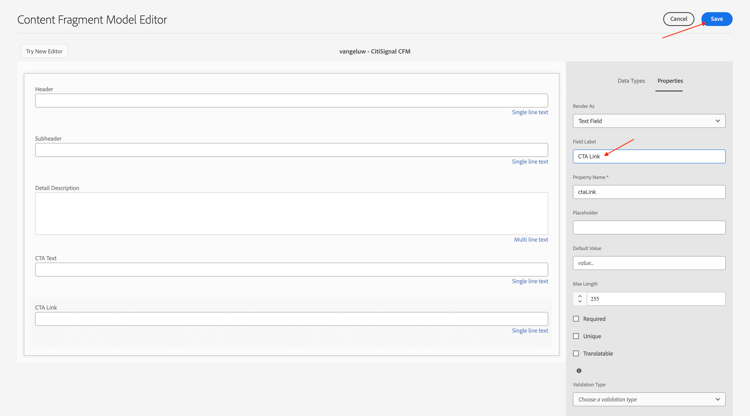Screen dimensions: 750x416
Task: Click the Cancel button
Action: click(678, 19)
